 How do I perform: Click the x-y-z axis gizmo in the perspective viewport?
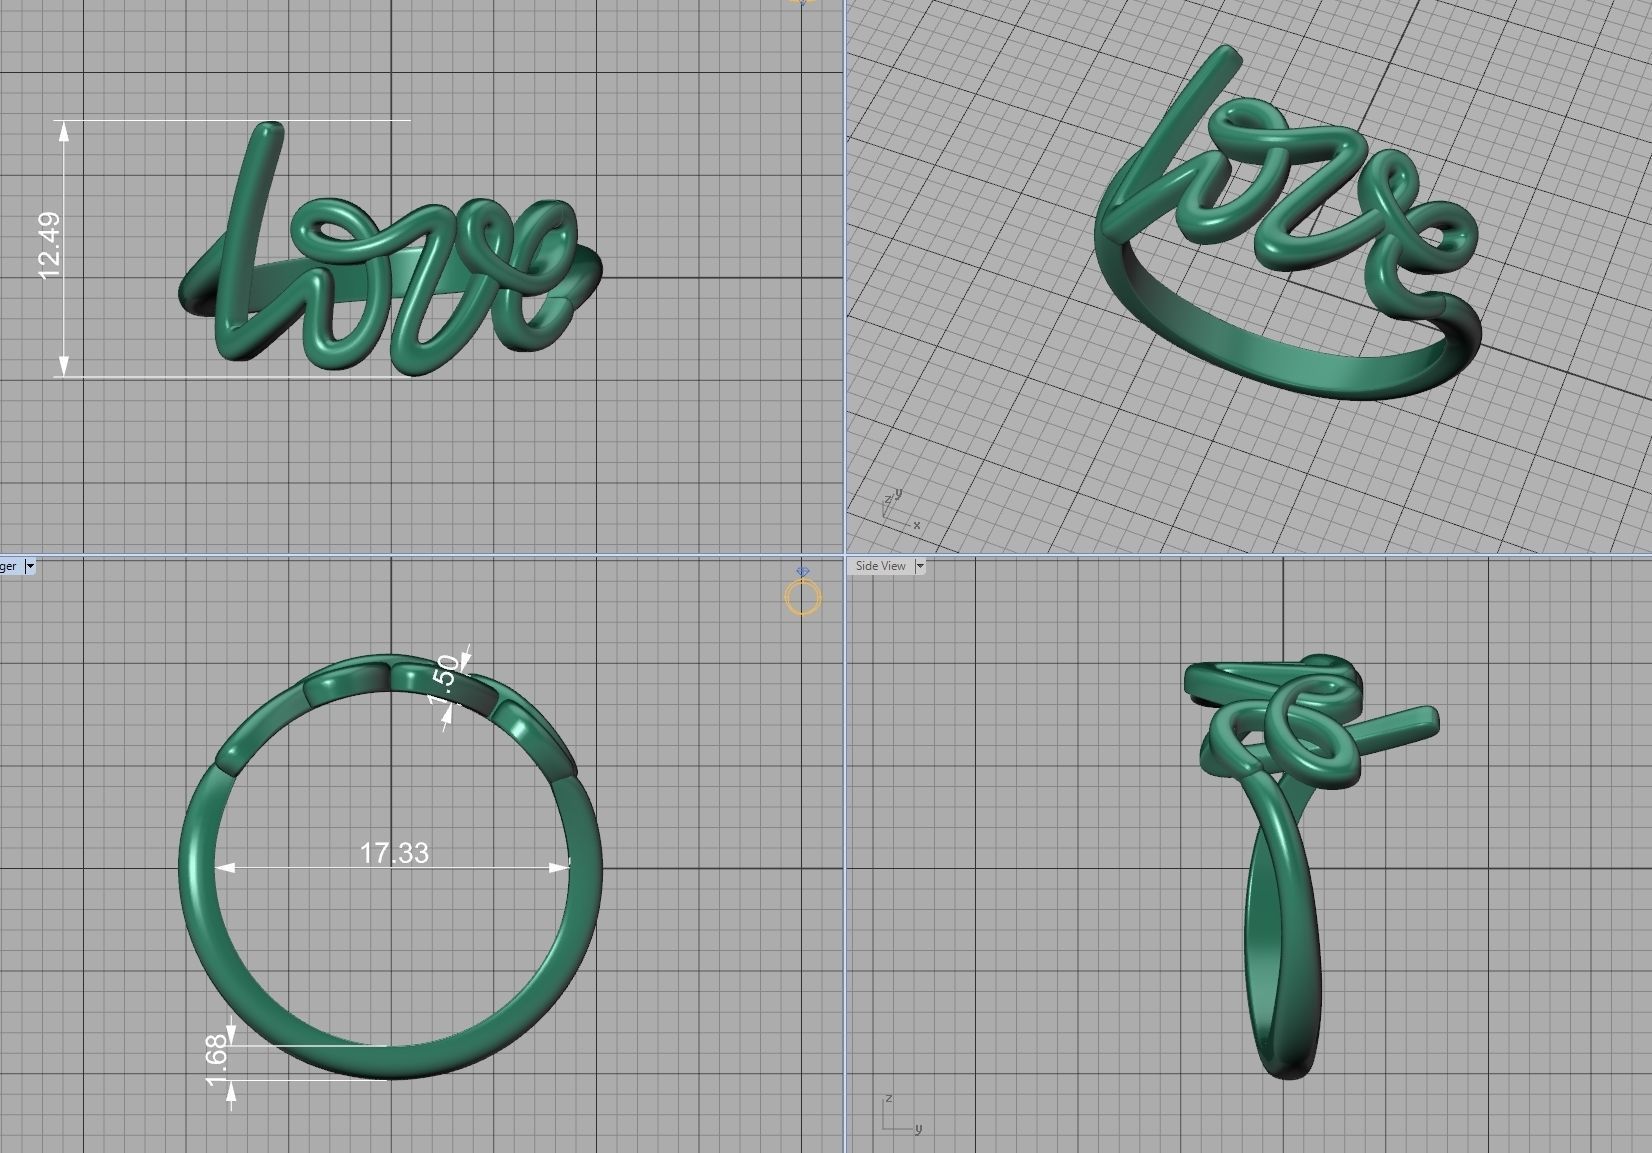pyautogui.click(x=899, y=509)
